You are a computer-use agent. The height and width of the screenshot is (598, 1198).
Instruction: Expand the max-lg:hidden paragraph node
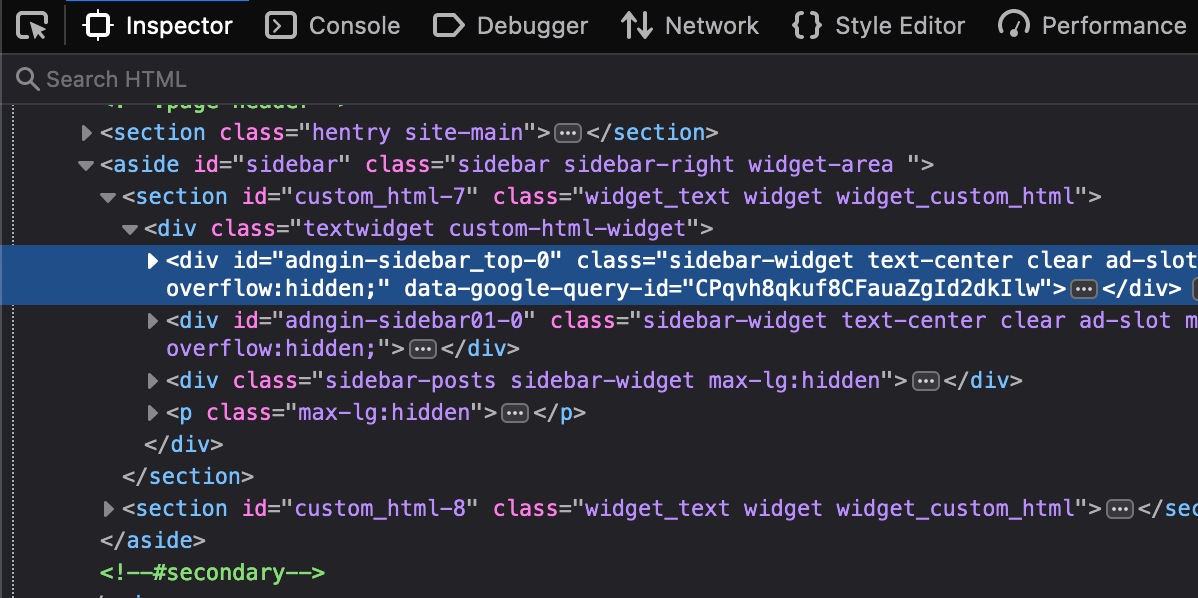coord(153,413)
